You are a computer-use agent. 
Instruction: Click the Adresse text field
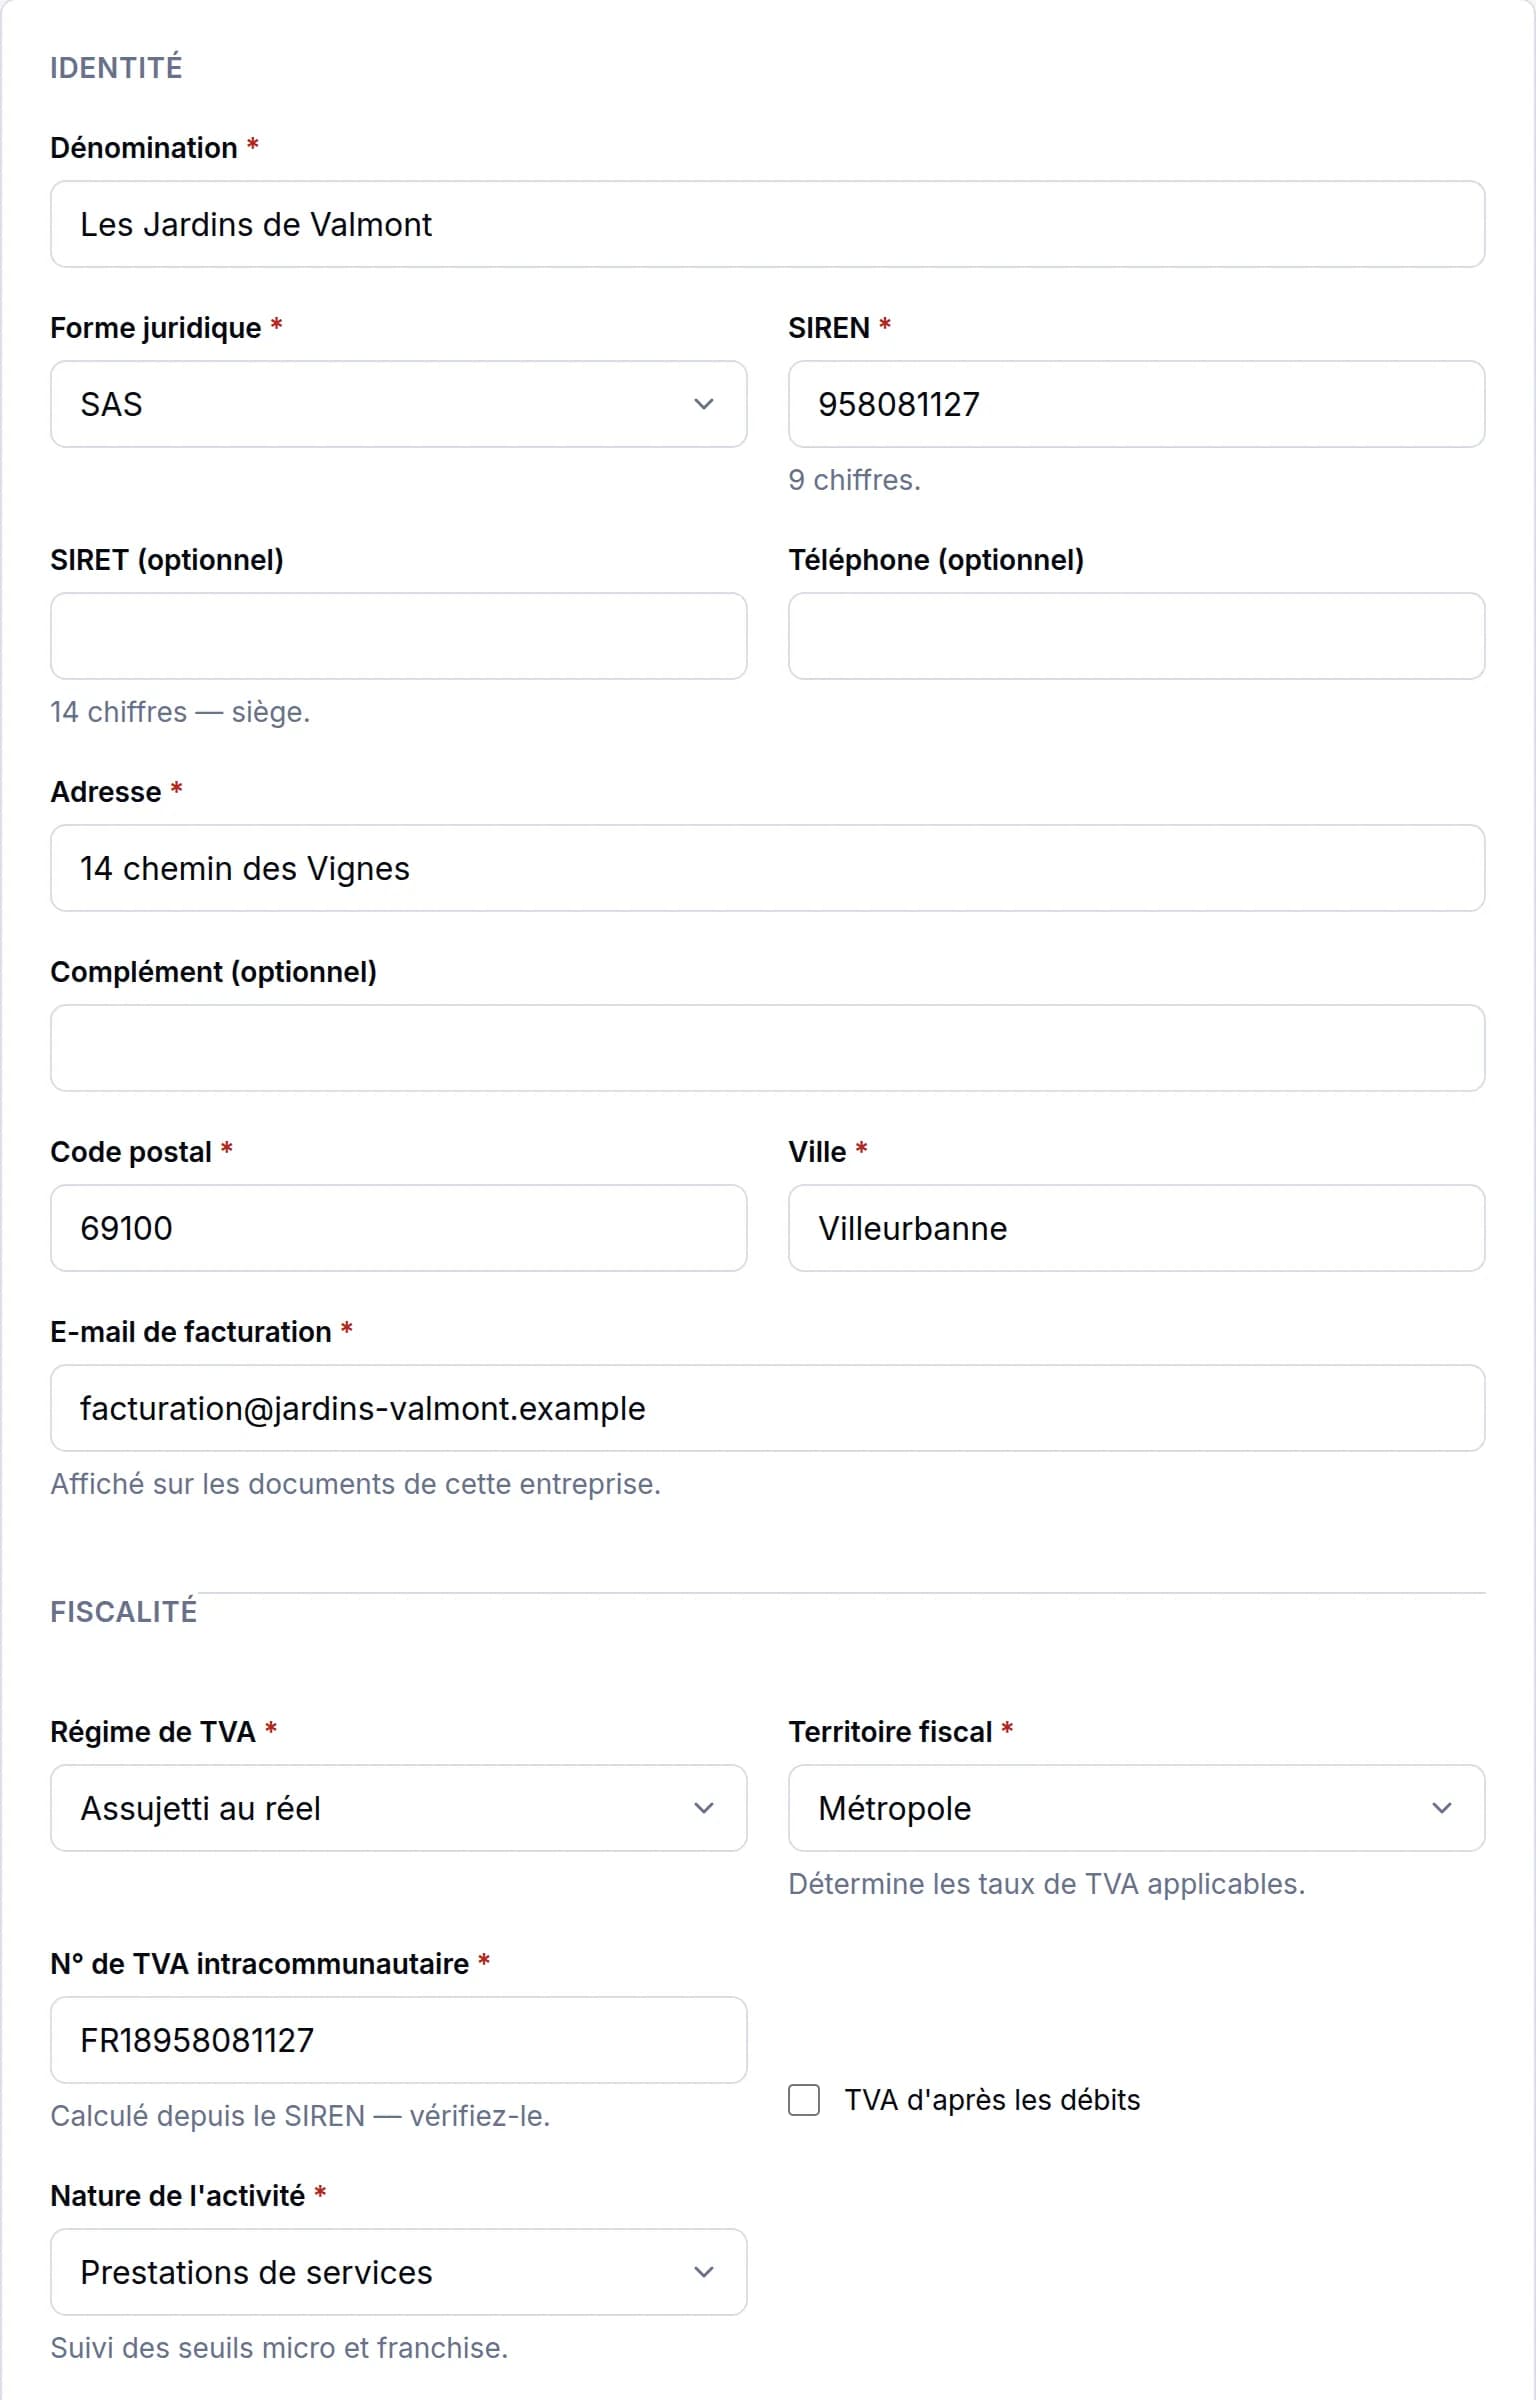click(768, 868)
